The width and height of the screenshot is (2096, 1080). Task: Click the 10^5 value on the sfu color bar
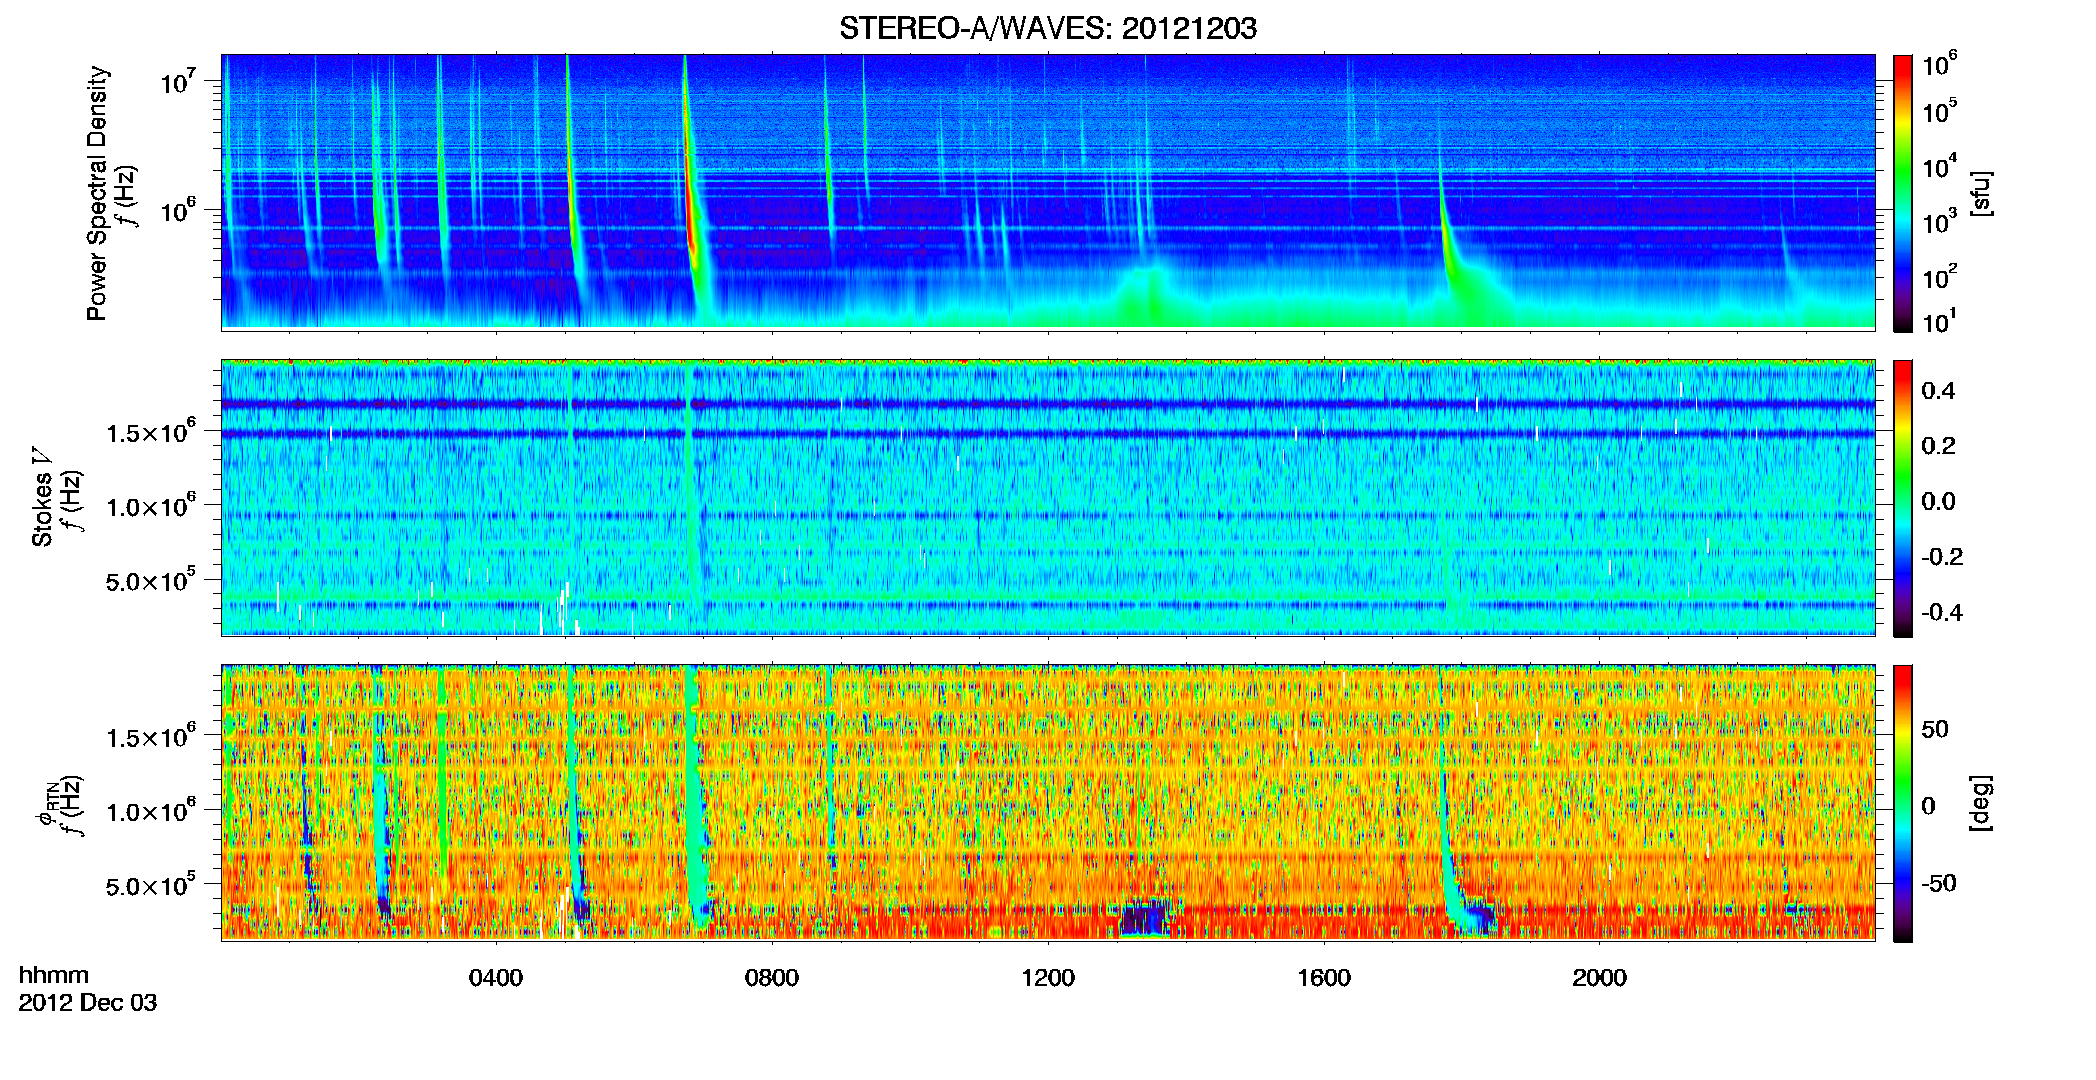pyautogui.click(x=1940, y=111)
